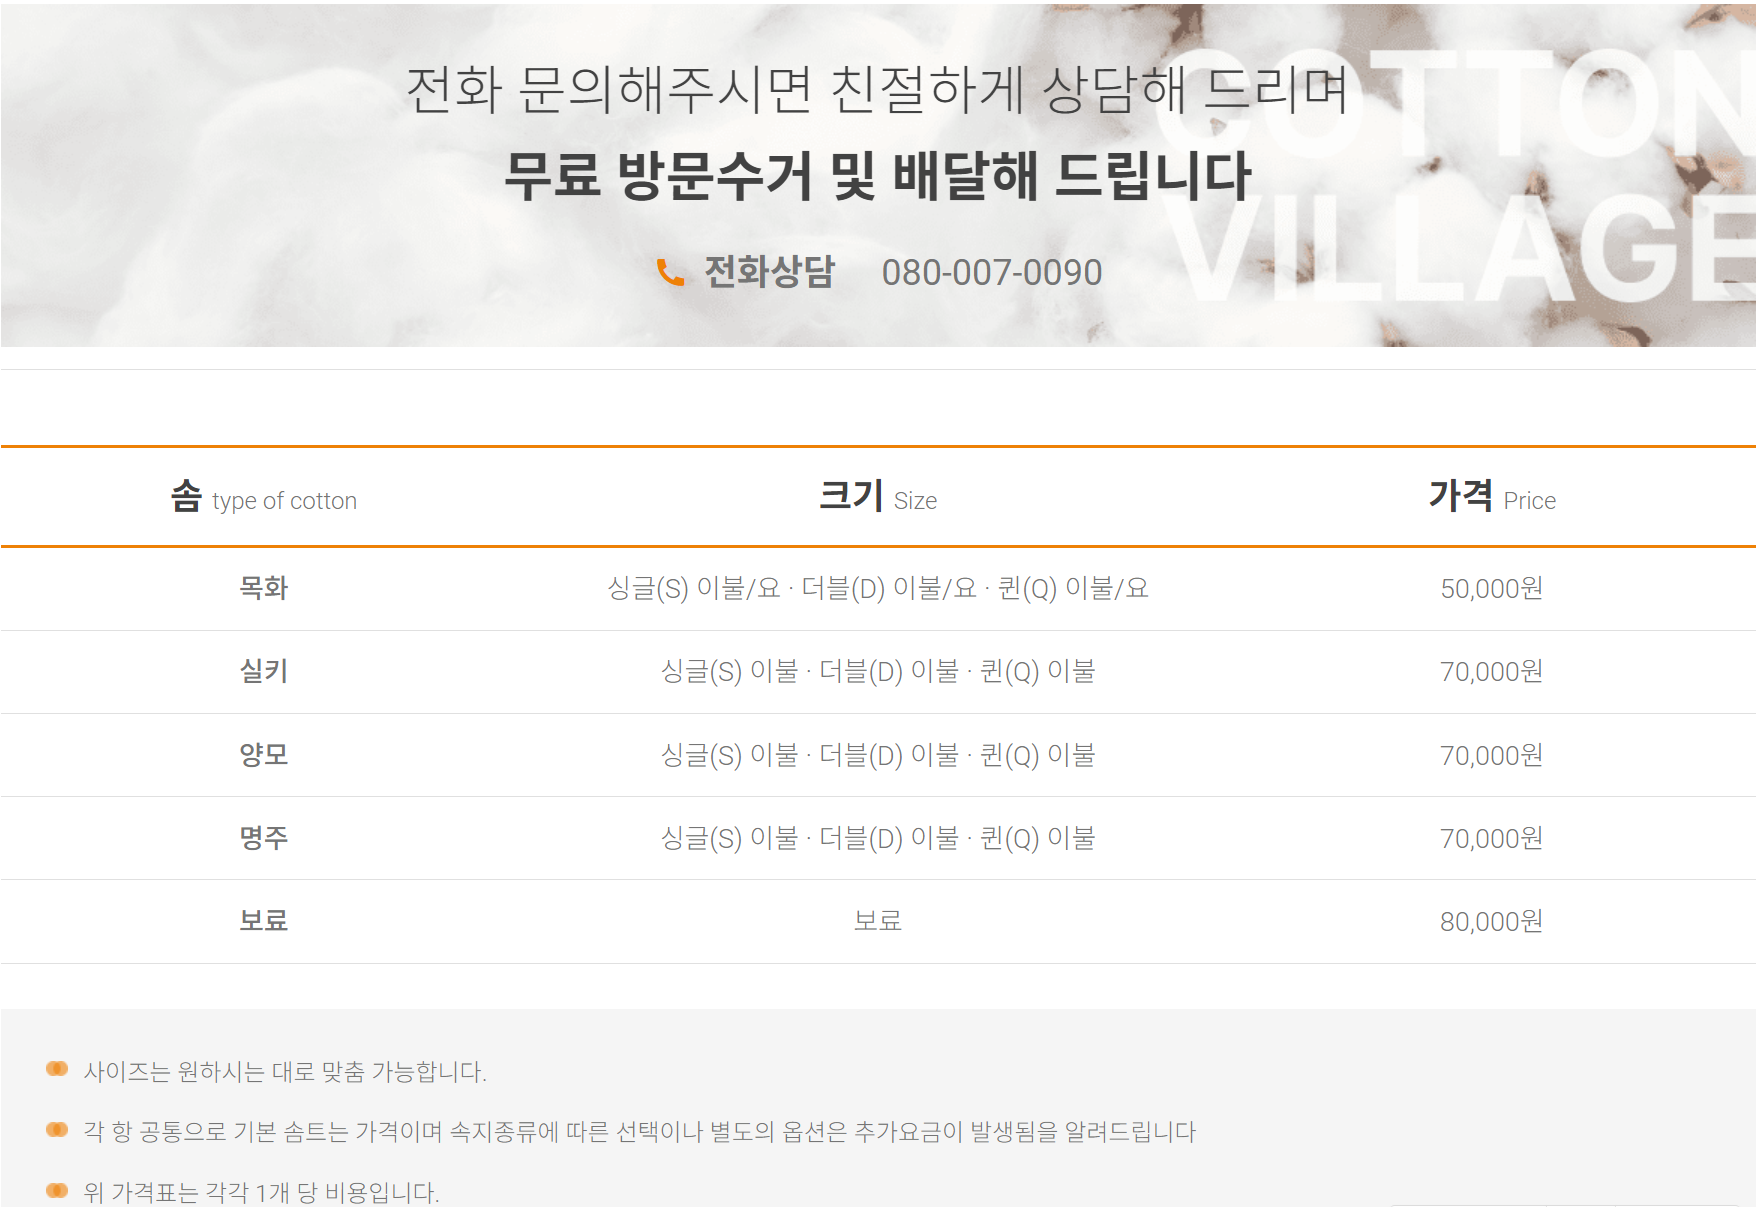The height and width of the screenshot is (1207, 1758).
Task: Click the 70,000원 price in 양모 row
Action: point(1492,755)
